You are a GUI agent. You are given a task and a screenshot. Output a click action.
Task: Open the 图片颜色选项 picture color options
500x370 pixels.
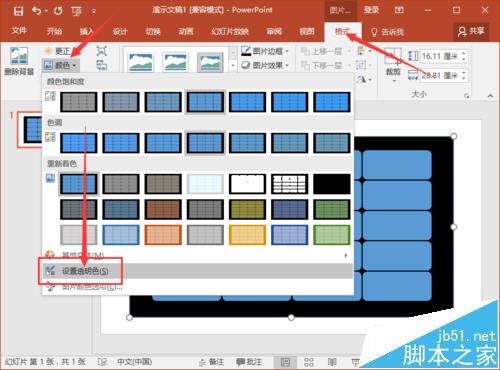coord(197,287)
